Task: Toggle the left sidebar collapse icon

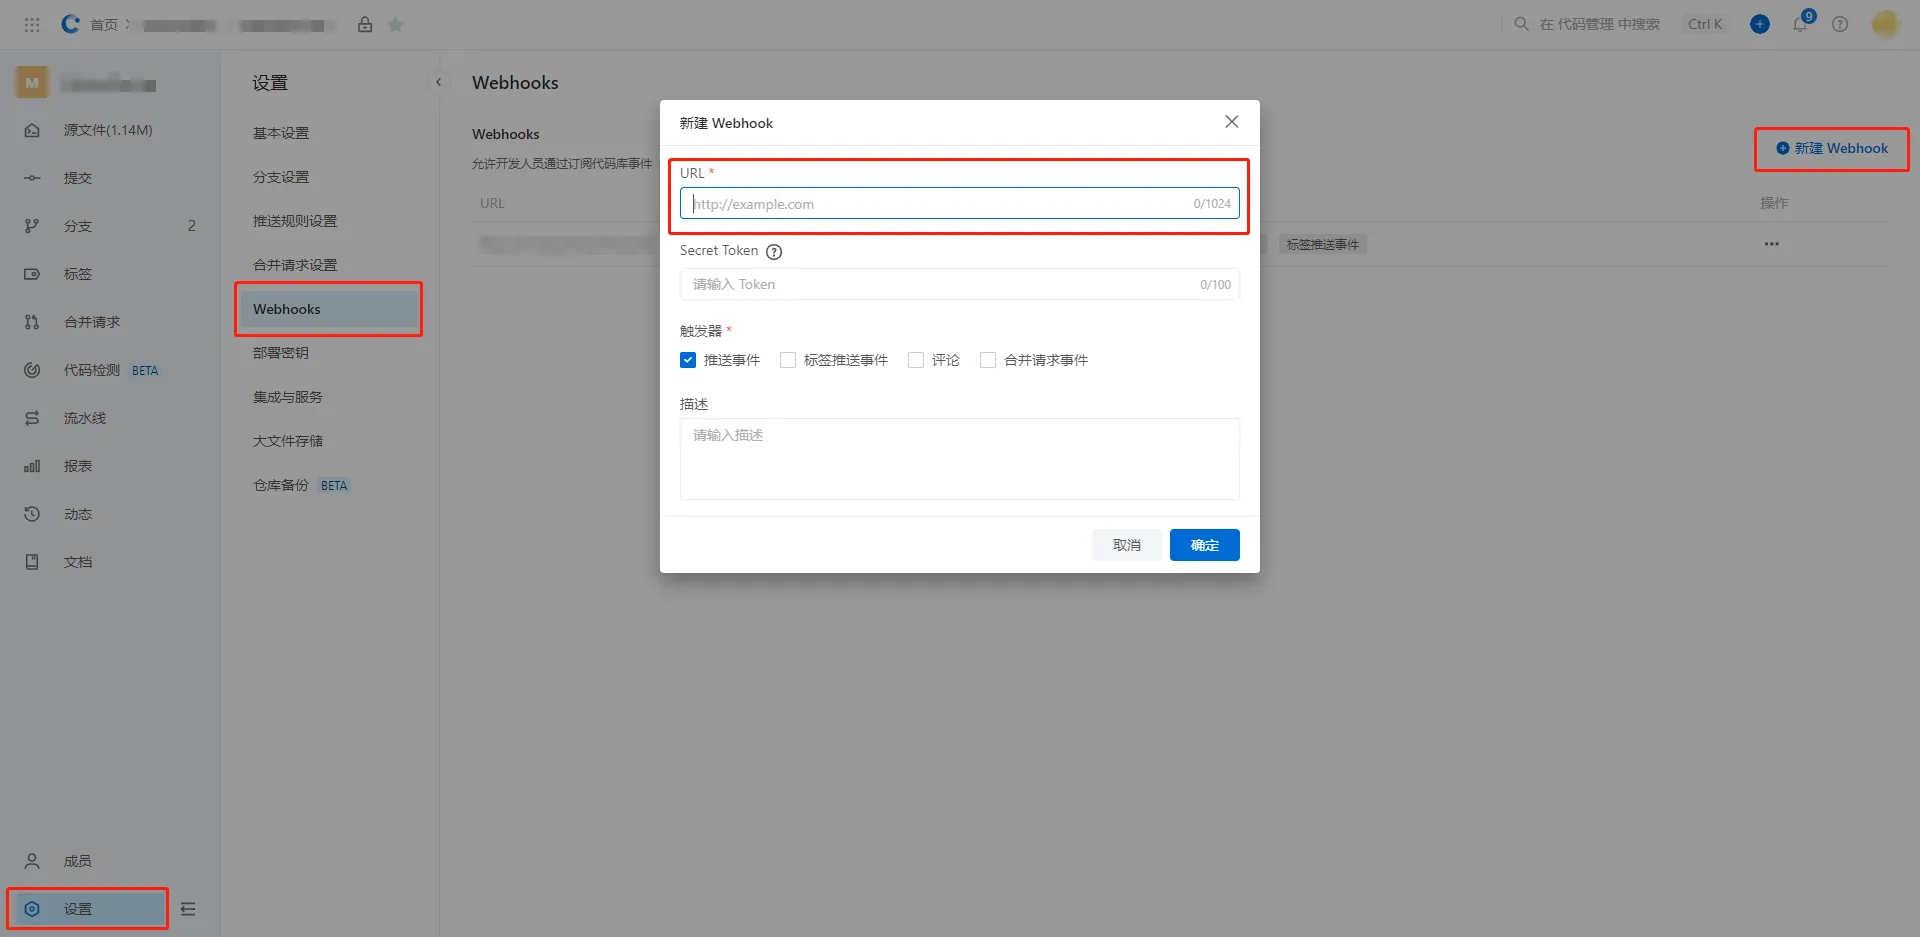Action: point(188,909)
